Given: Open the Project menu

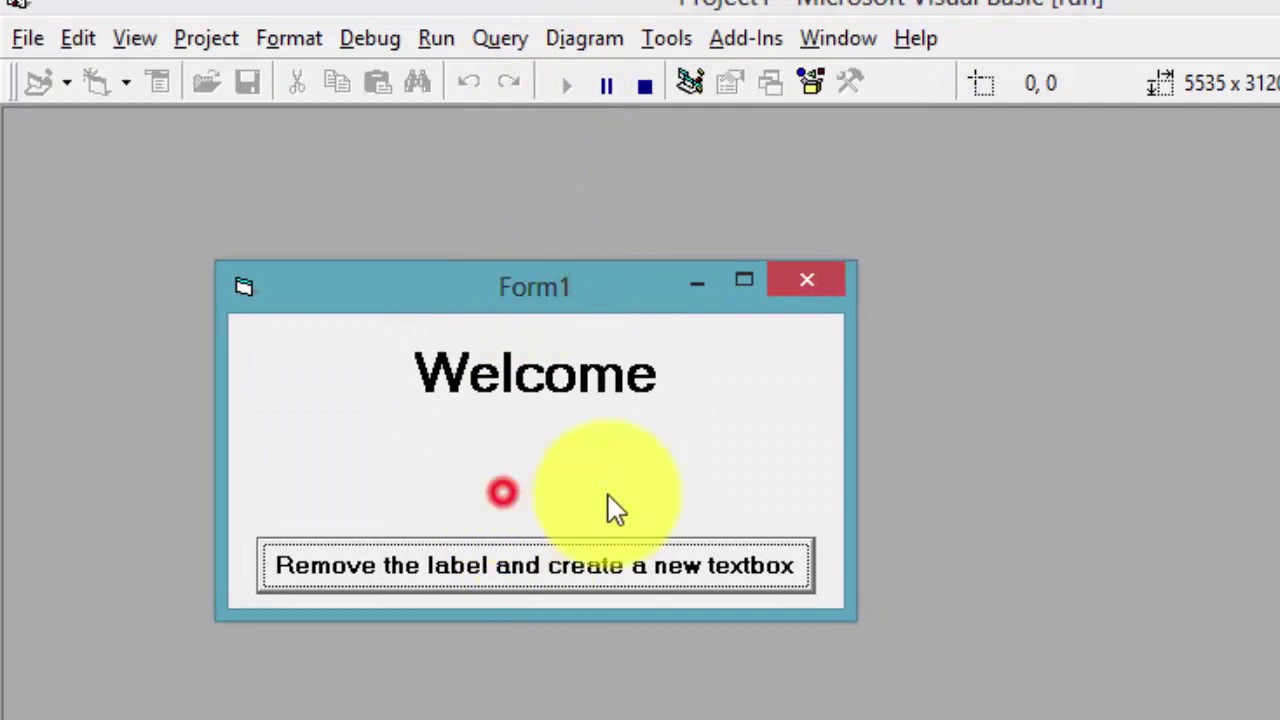Looking at the screenshot, I should 206,38.
